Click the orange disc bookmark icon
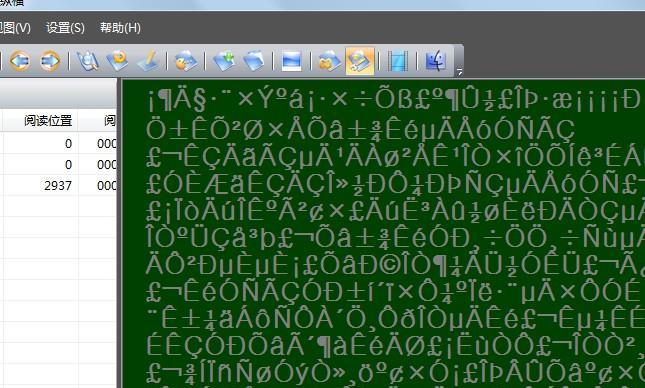Image resolution: width=645 pixels, height=388 pixels. [118, 61]
